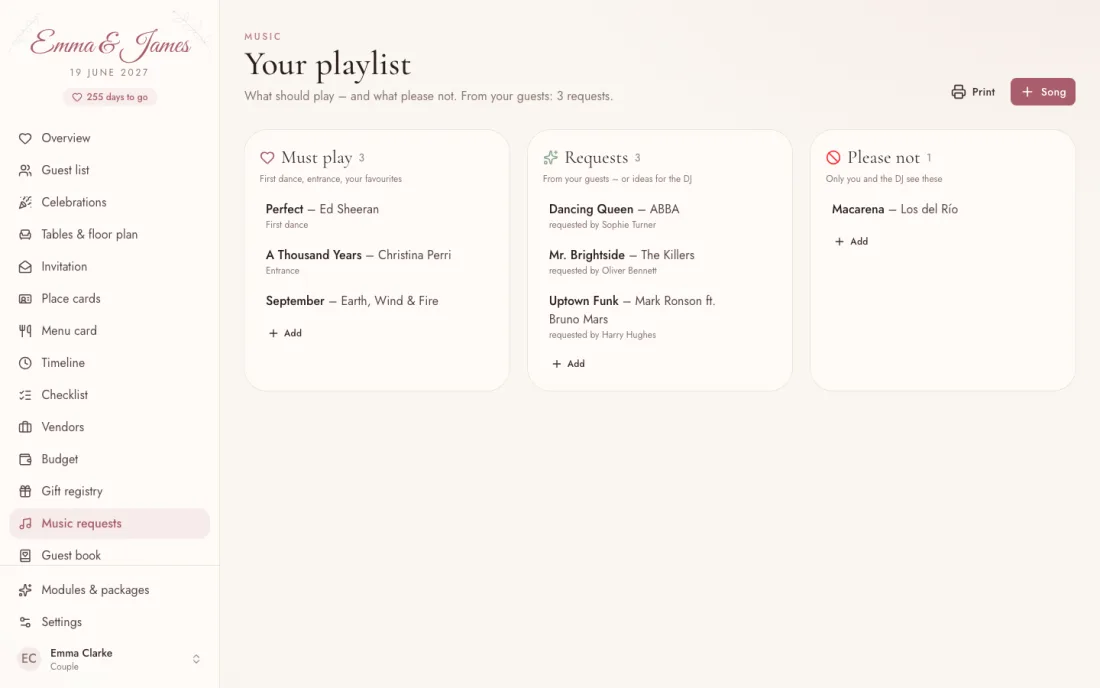Click the EC avatar circle
This screenshot has height=688, width=1100.
[29, 659]
